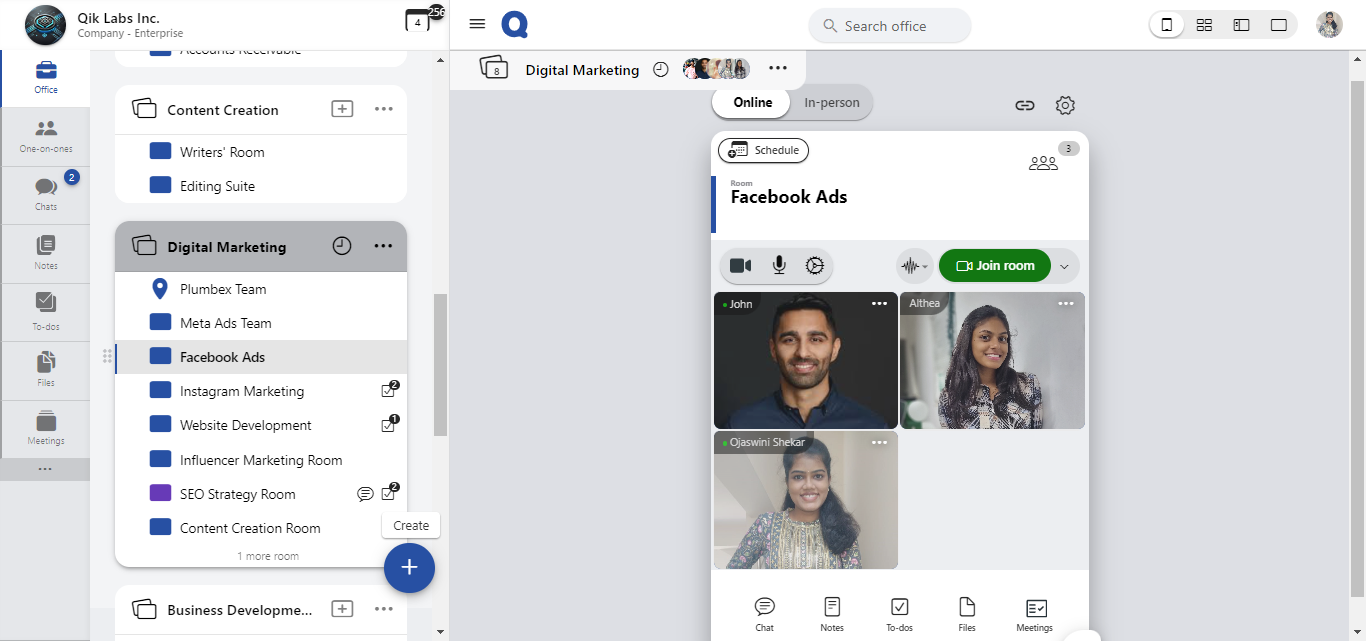The image size is (1366, 641).
Task: Open Digital Marketing group's three-dot menu
Action: pos(383,246)
